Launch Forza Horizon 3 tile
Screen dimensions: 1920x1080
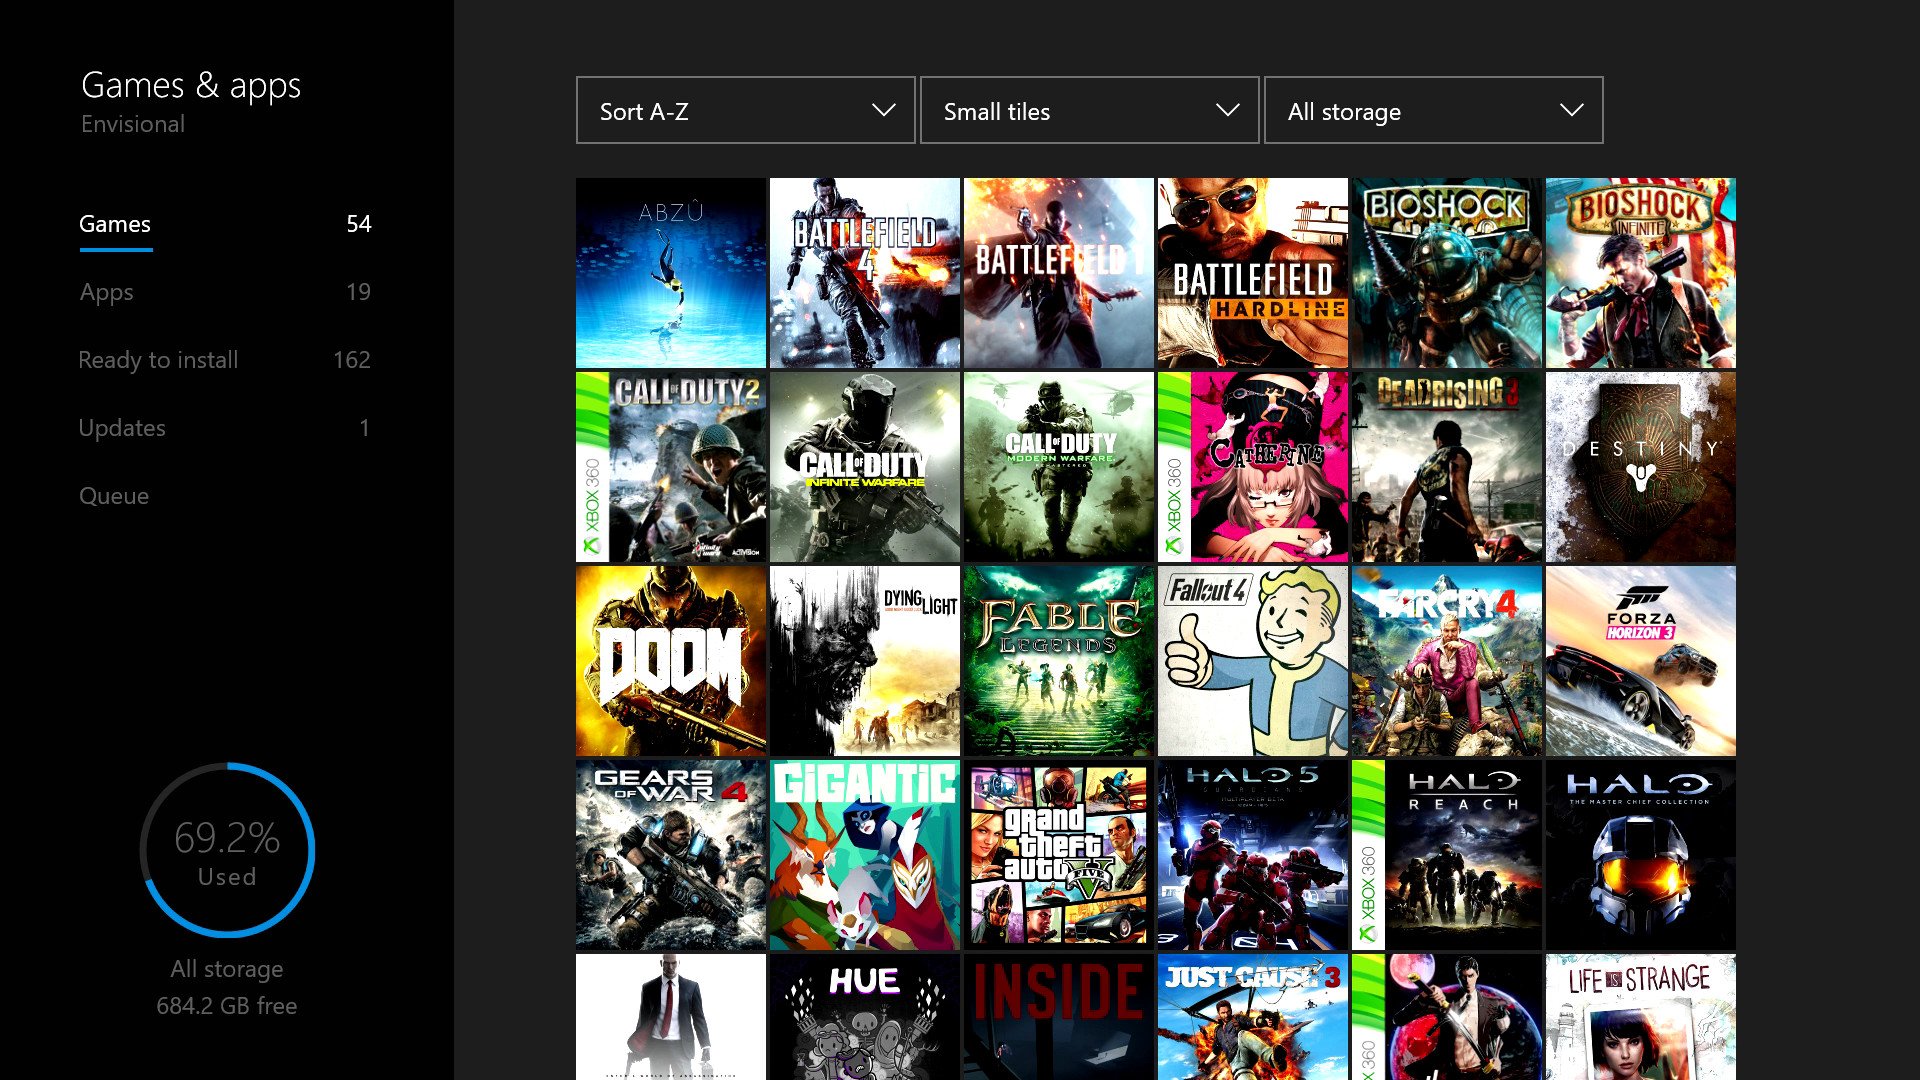(x=1640, y=660)
